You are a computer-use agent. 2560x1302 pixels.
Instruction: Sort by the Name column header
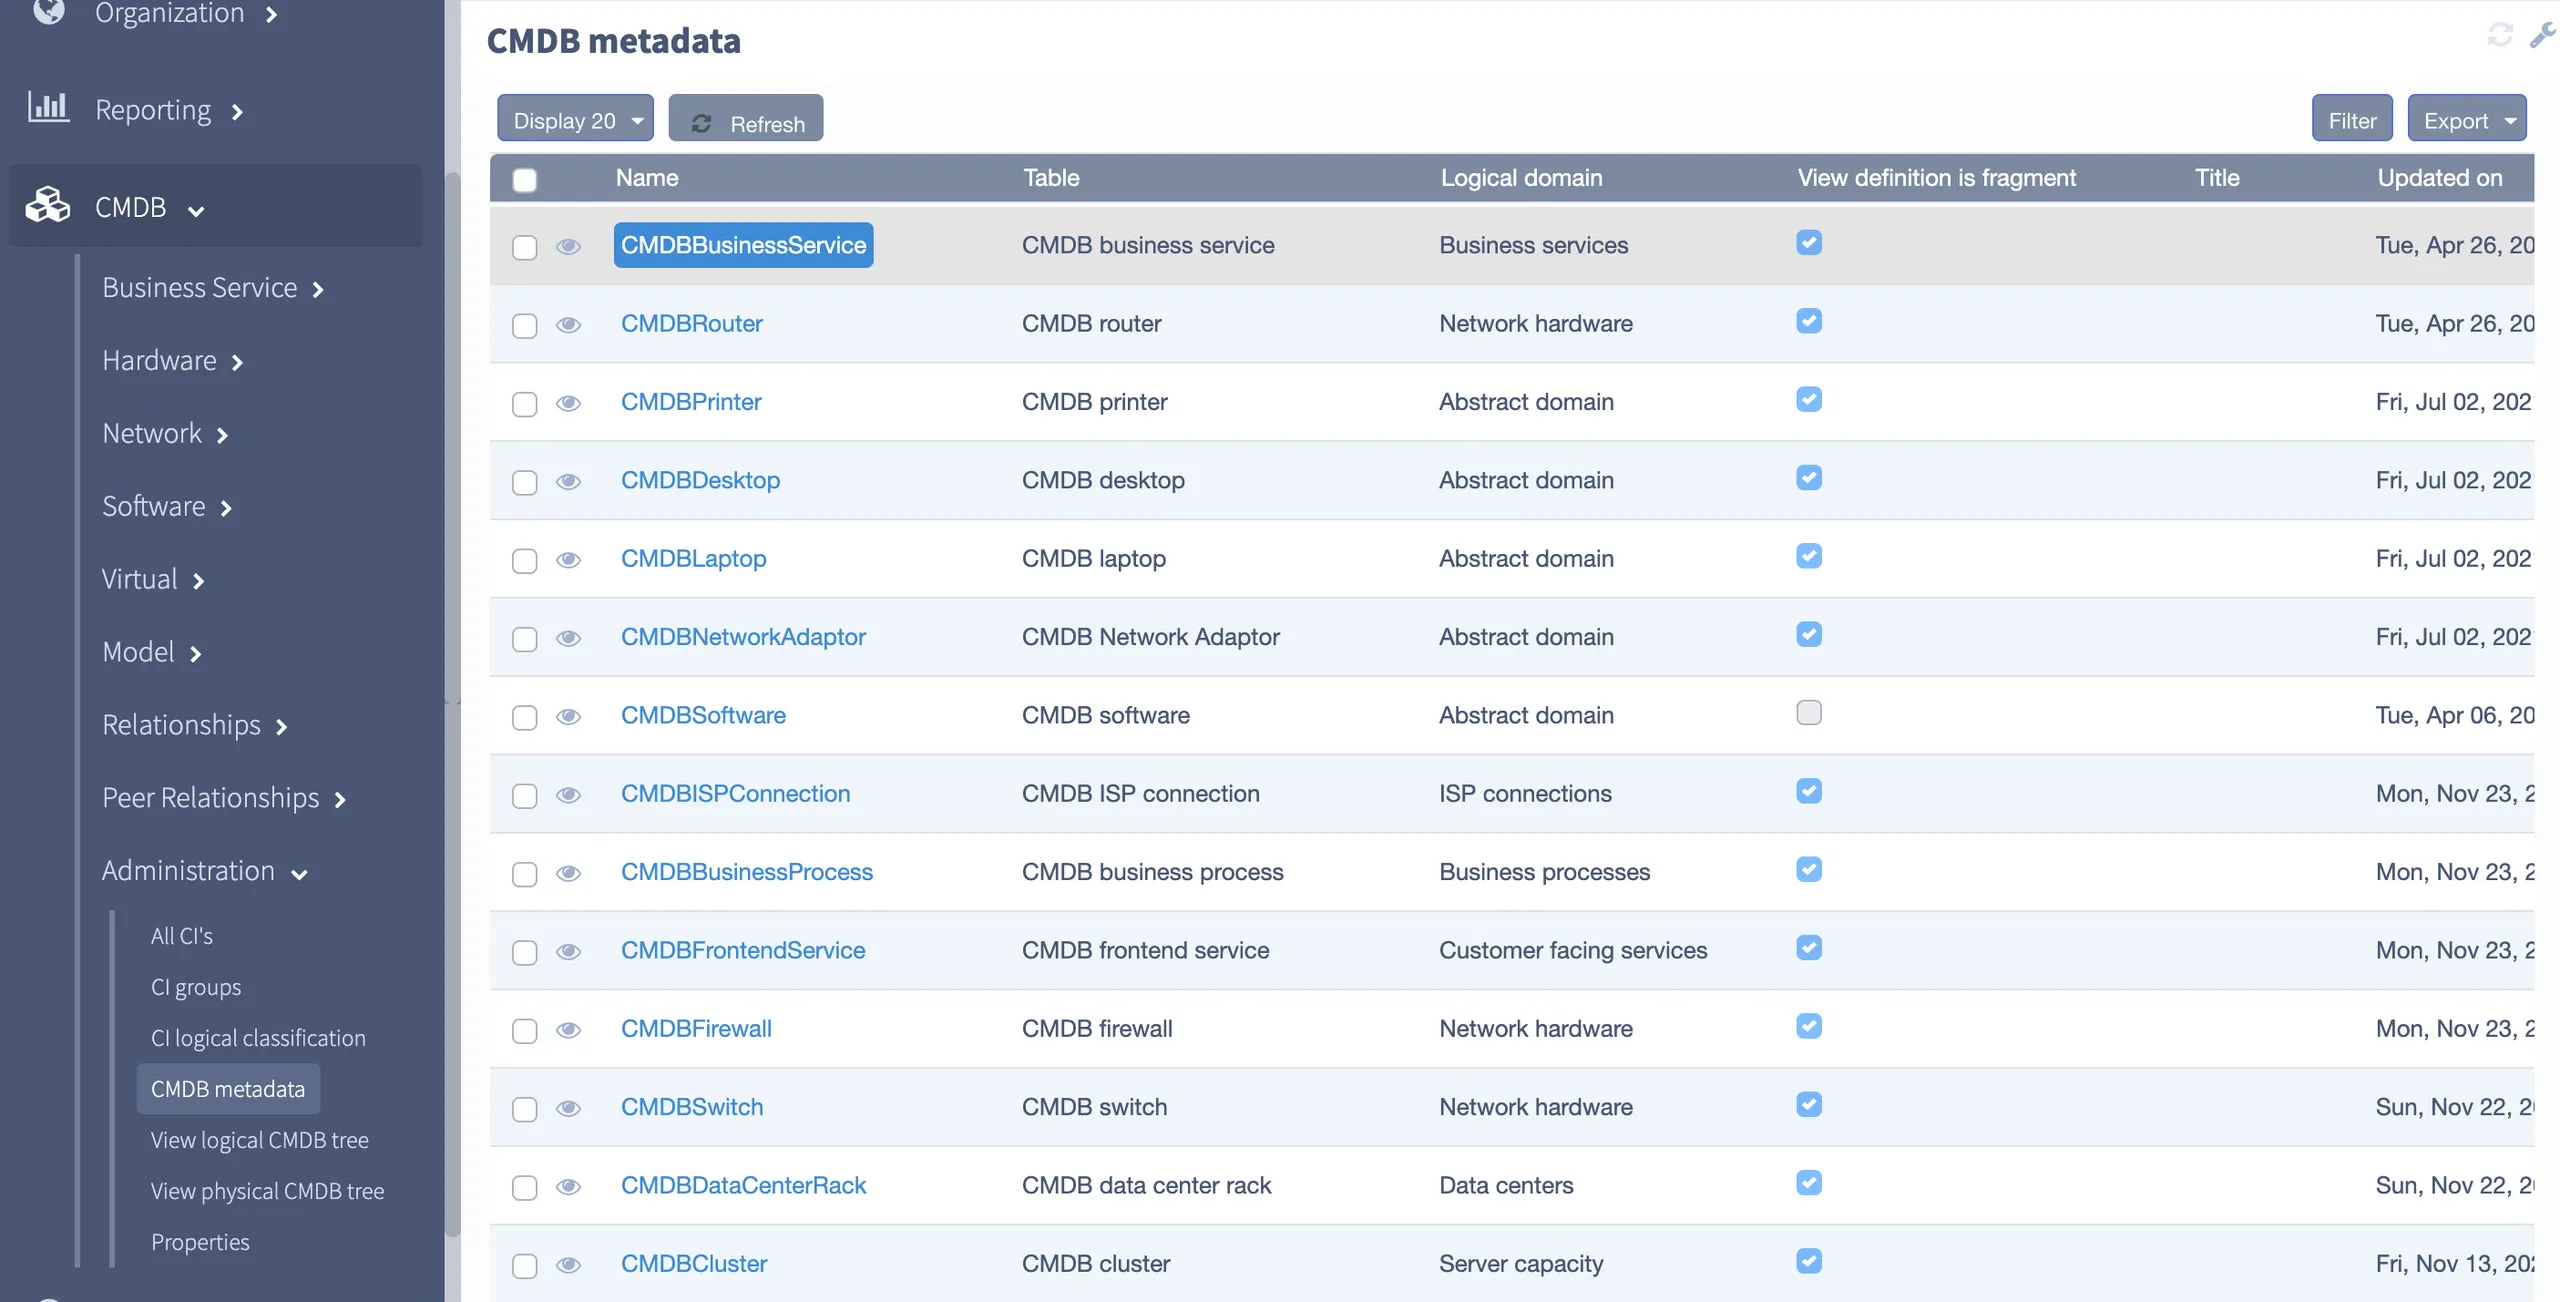pyautogui.click(x=646, y=178)
